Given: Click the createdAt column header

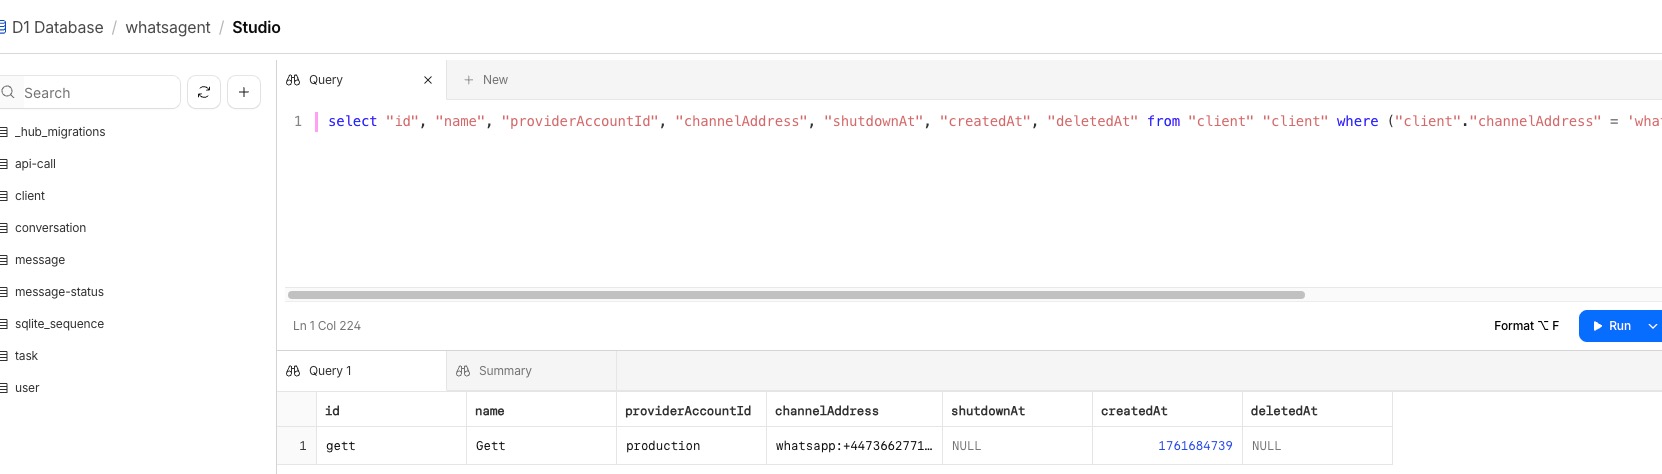Looking at the screenshot, I should pyautogui.click(x=1134, y=411).
